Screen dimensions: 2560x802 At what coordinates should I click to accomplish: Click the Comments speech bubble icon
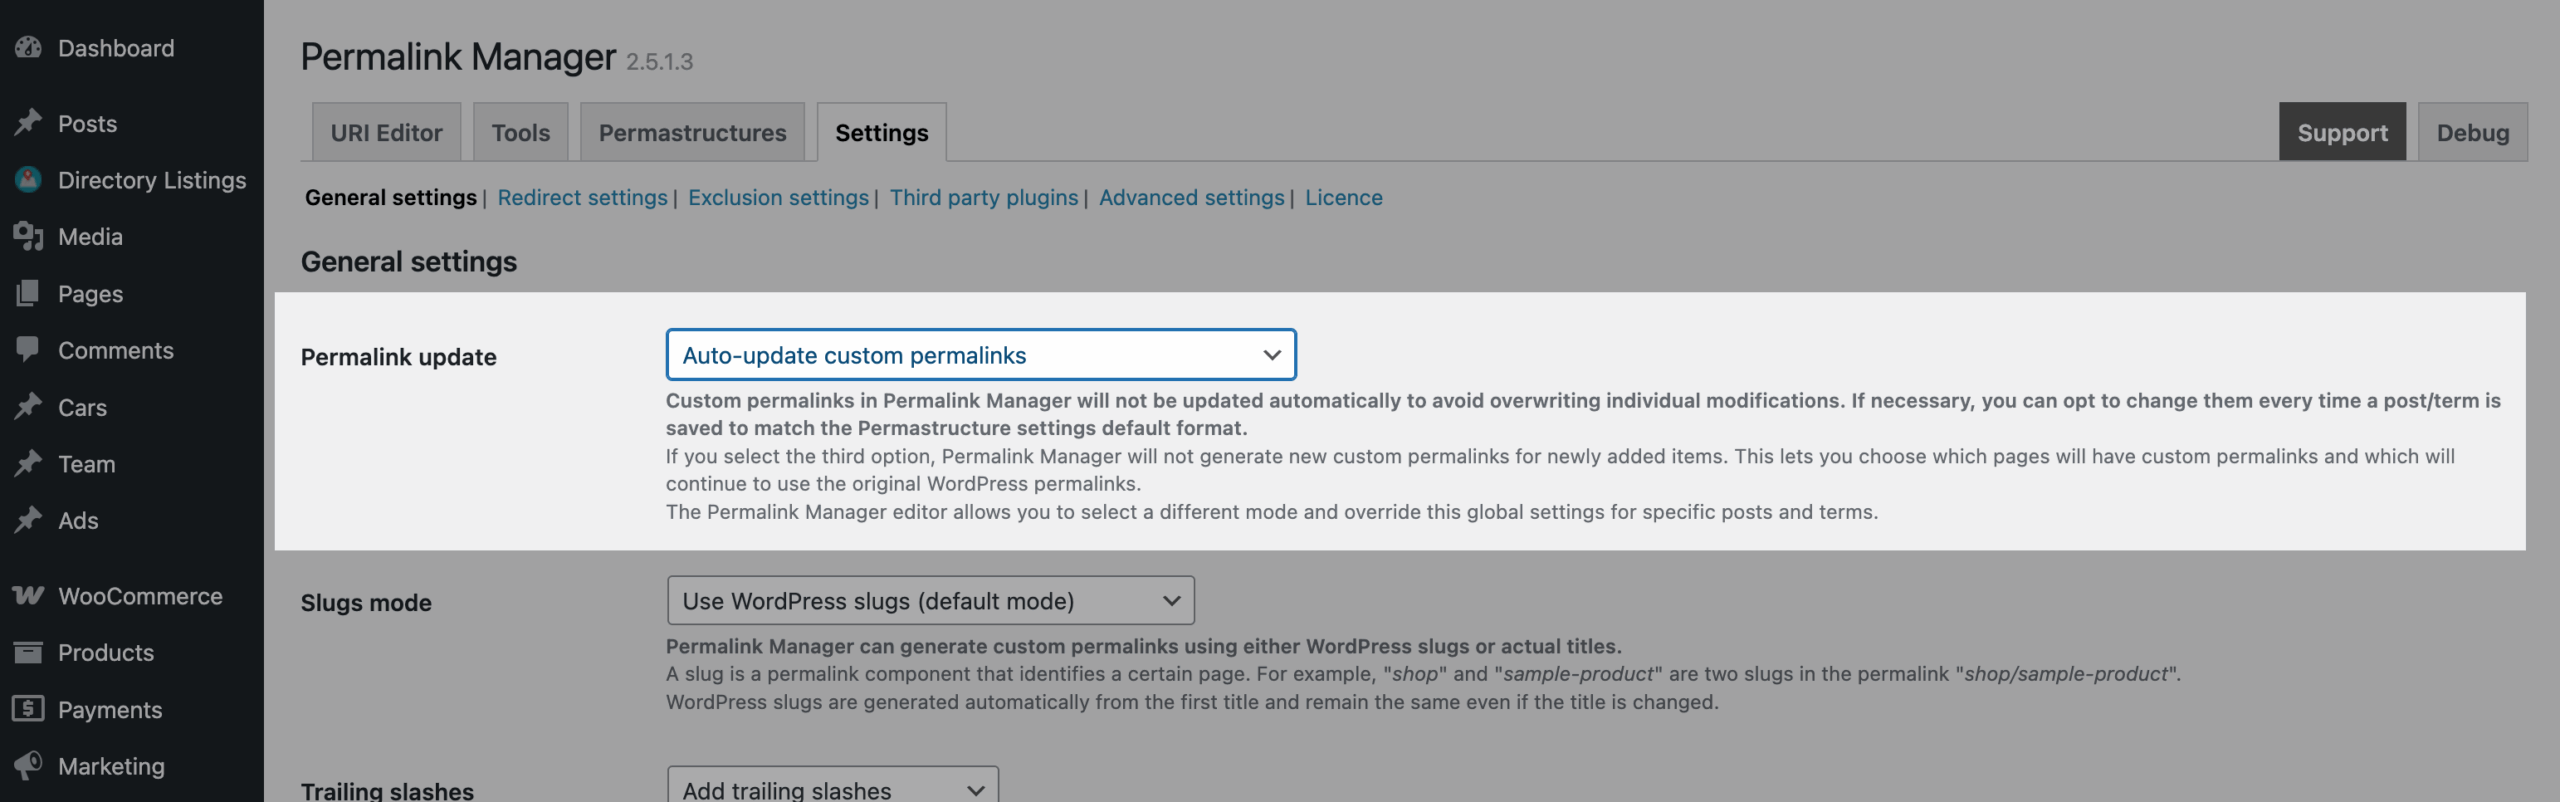[28, 350]
